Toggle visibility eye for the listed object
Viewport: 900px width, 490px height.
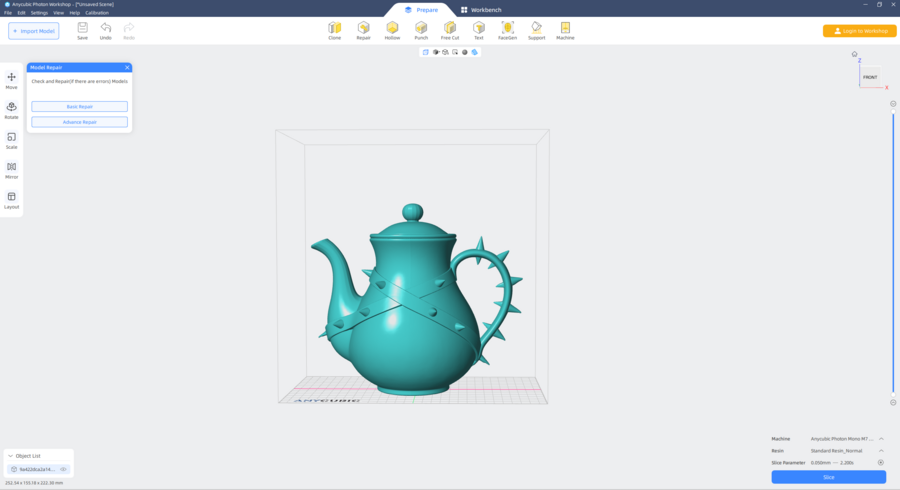pyautogui.click(x=64, y=469)
